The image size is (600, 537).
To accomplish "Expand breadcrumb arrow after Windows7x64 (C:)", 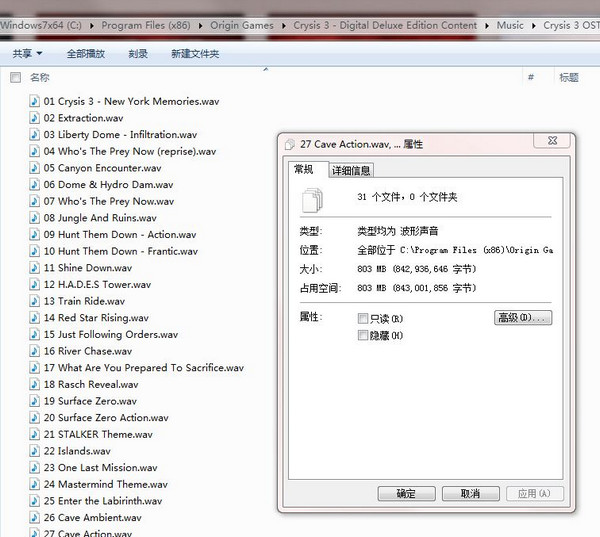I will pos(92,26).
